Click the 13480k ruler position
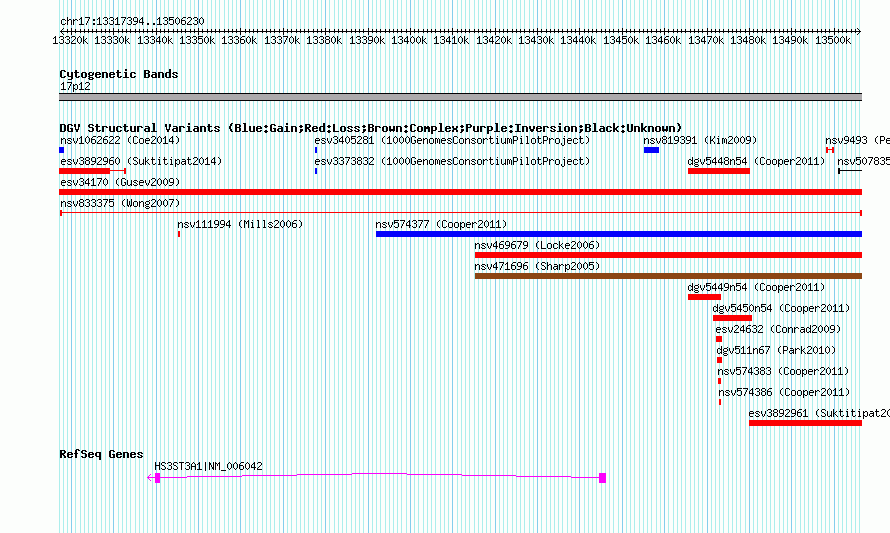The height and width of the screenshot is (533, 890). [748, 40]
